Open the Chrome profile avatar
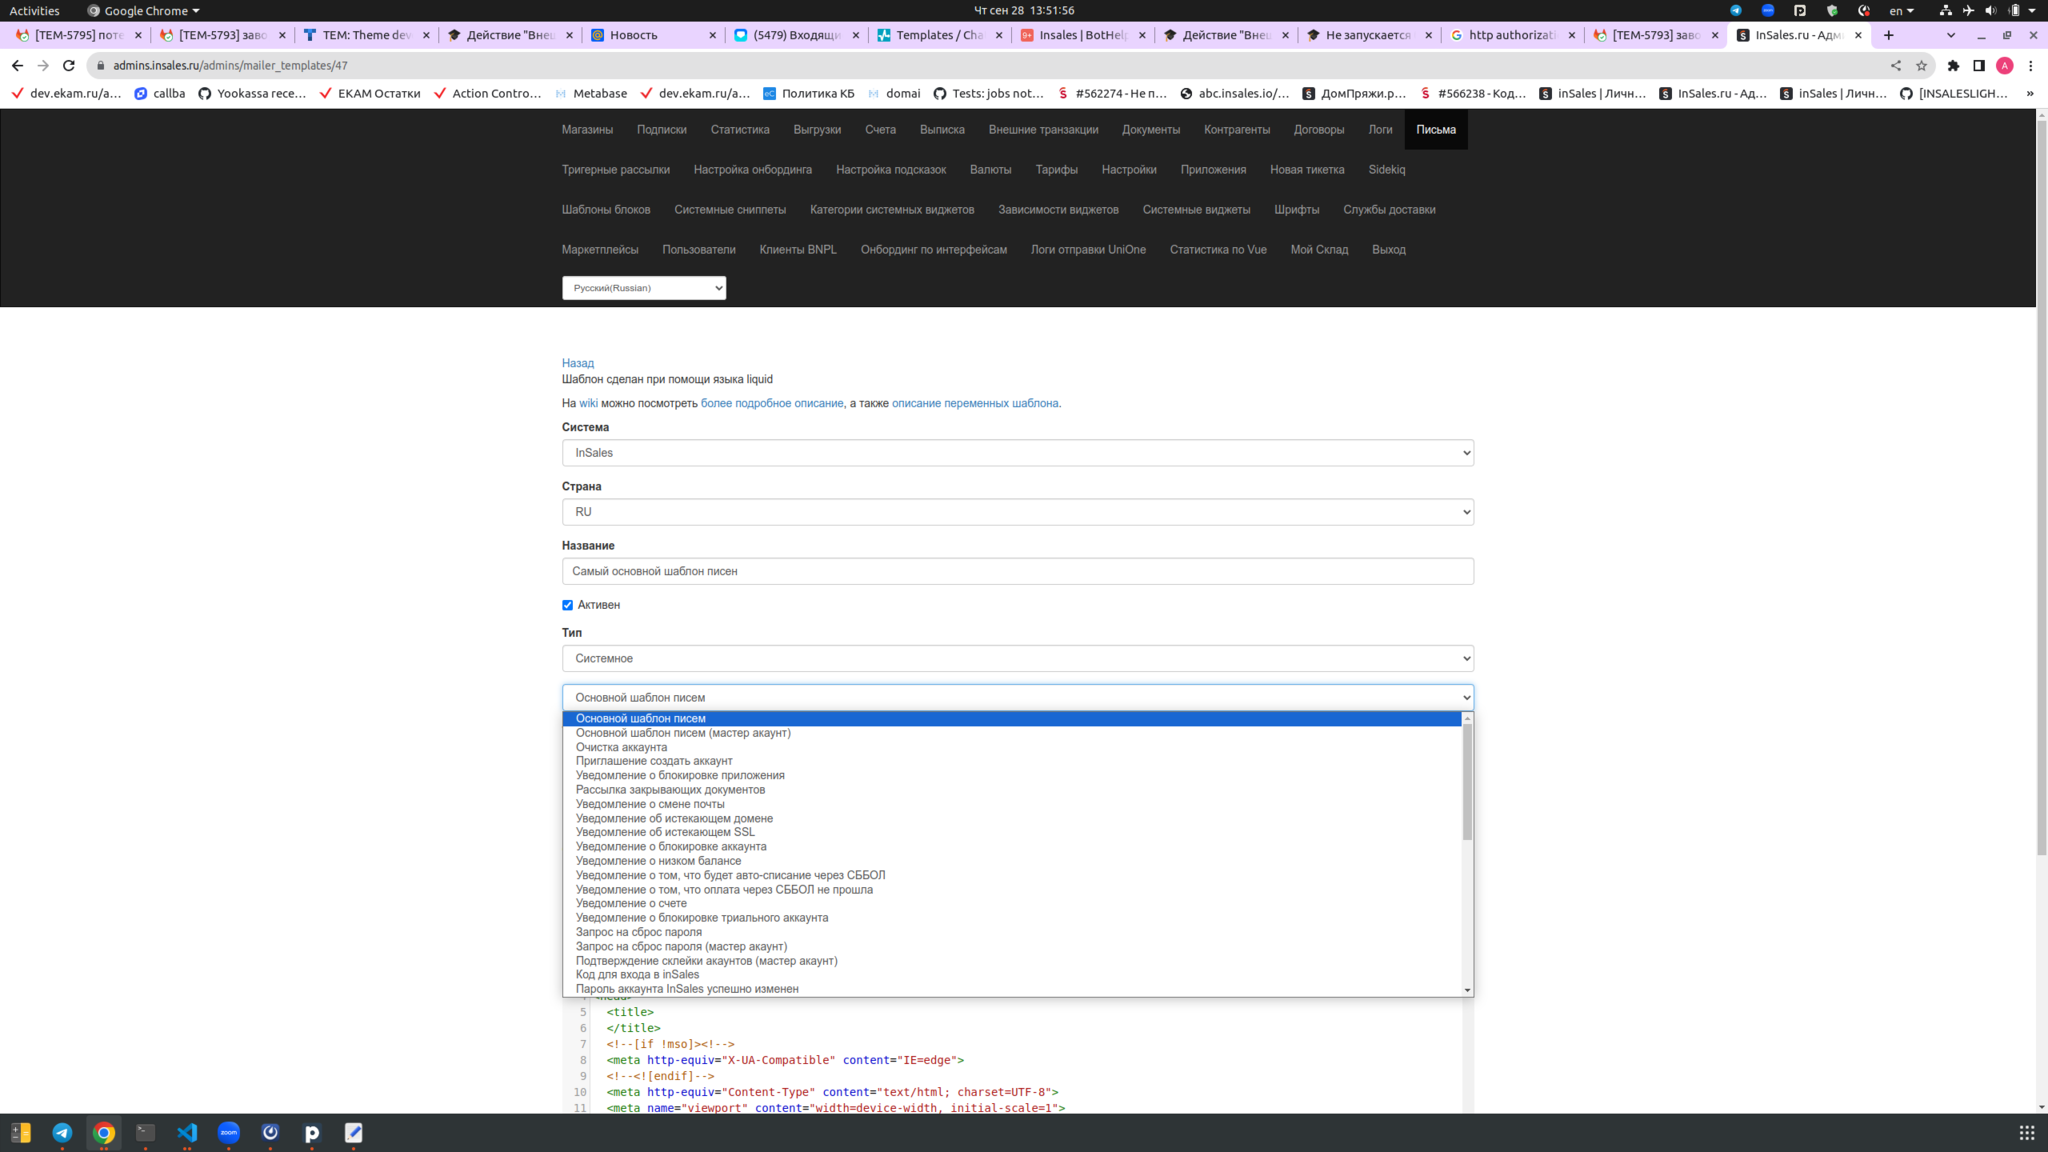The width and height of the screenshot is (2048, 1152). point(2005,65)
